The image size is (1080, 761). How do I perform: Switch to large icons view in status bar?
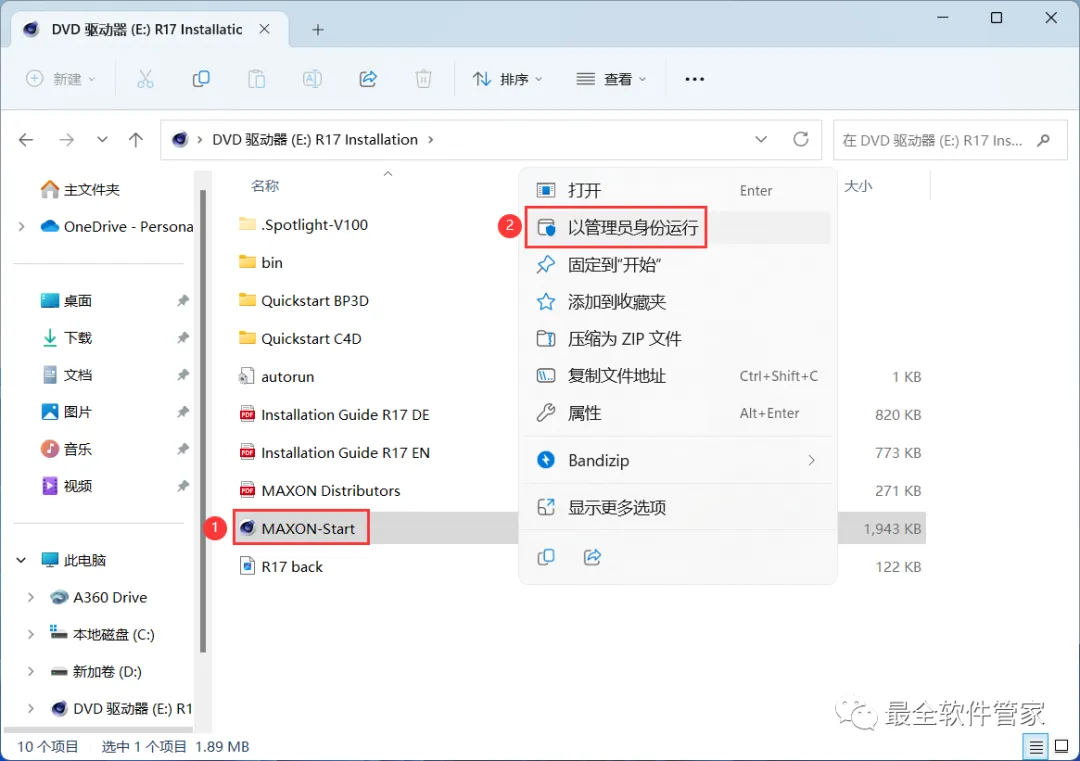pos(1061,746)
